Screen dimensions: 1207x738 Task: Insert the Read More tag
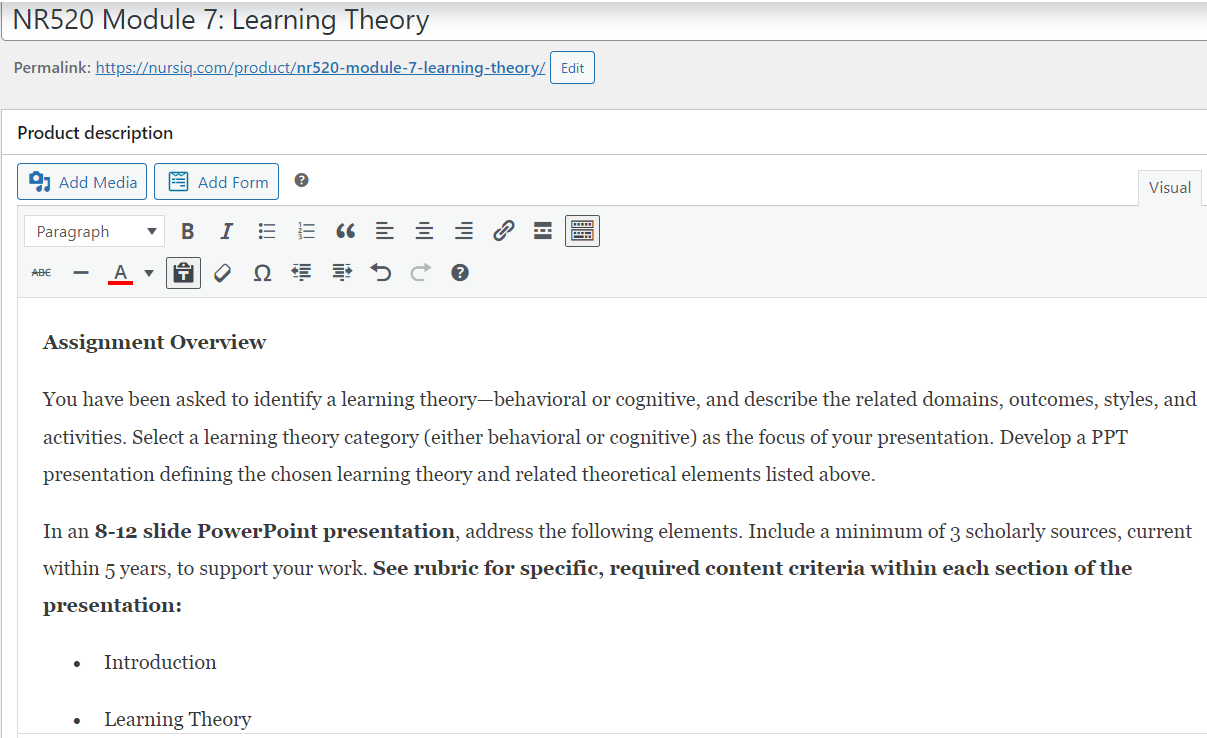[542, 230]
